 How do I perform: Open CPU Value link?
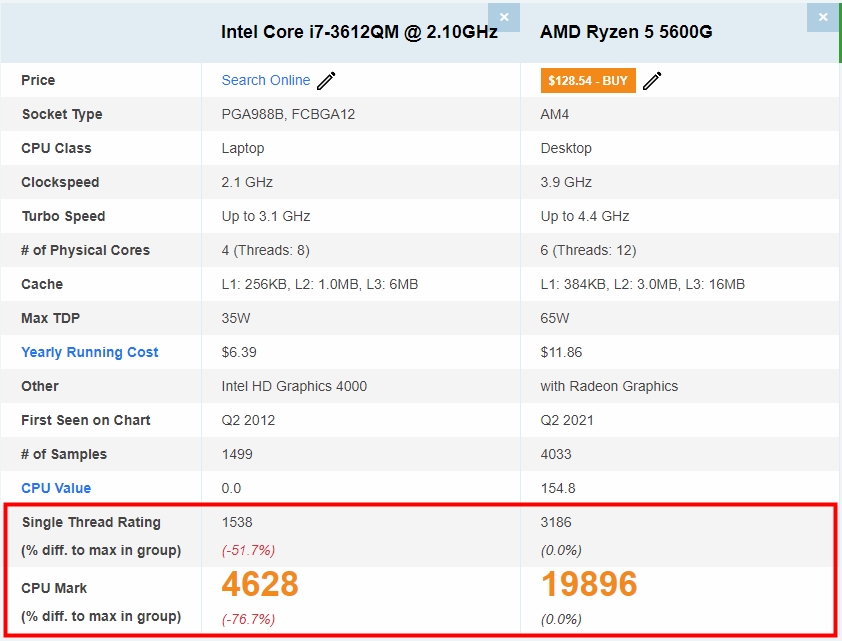(x=56, y=488)
